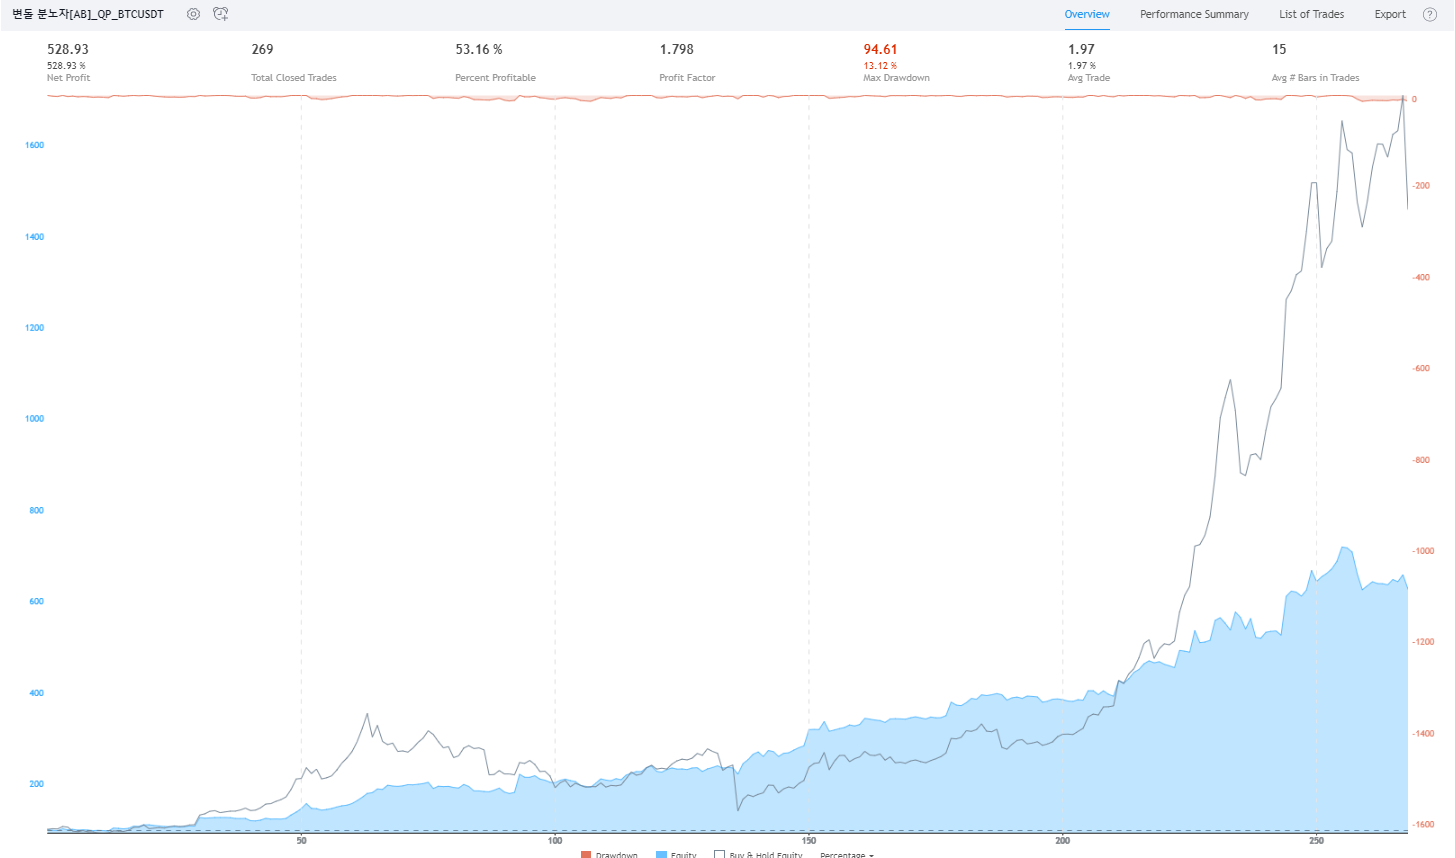Select the Net Profit value 528.93
The image size is (1455, 858).
point(68,49)
